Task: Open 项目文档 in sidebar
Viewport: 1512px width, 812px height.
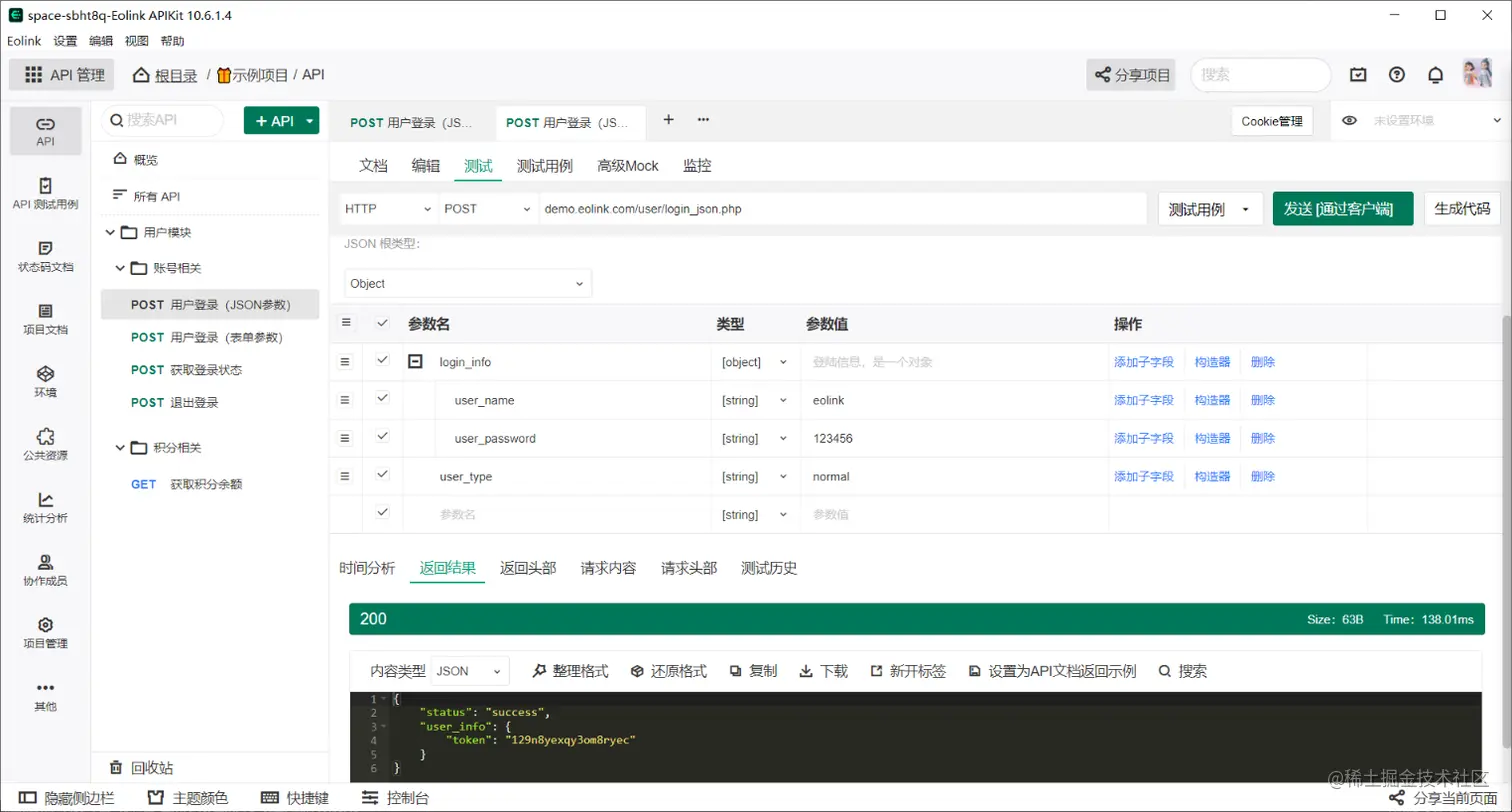Action: pos(45,319)
